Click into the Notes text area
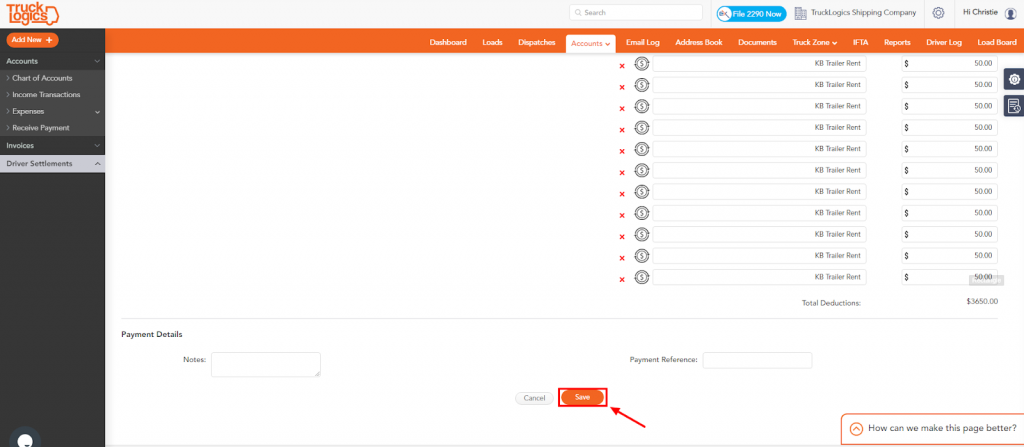The width and height of the screenshot is (1024, 447). (266, 365)
